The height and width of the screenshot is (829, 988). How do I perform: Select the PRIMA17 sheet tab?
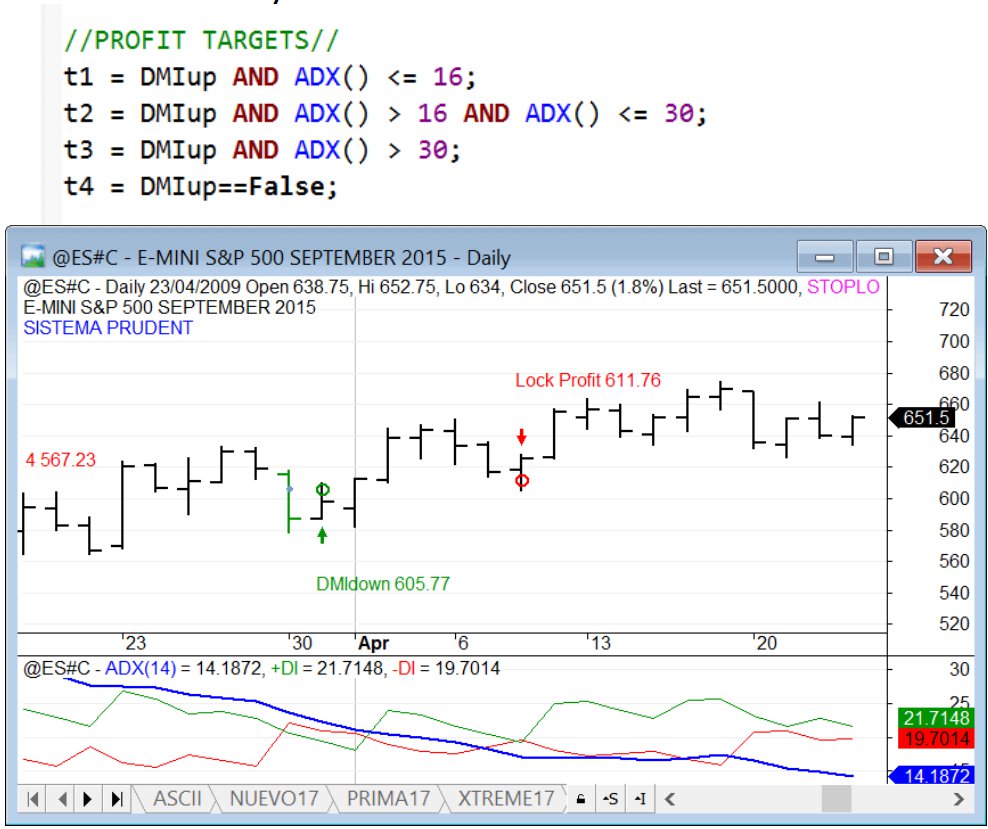[387, 798]
